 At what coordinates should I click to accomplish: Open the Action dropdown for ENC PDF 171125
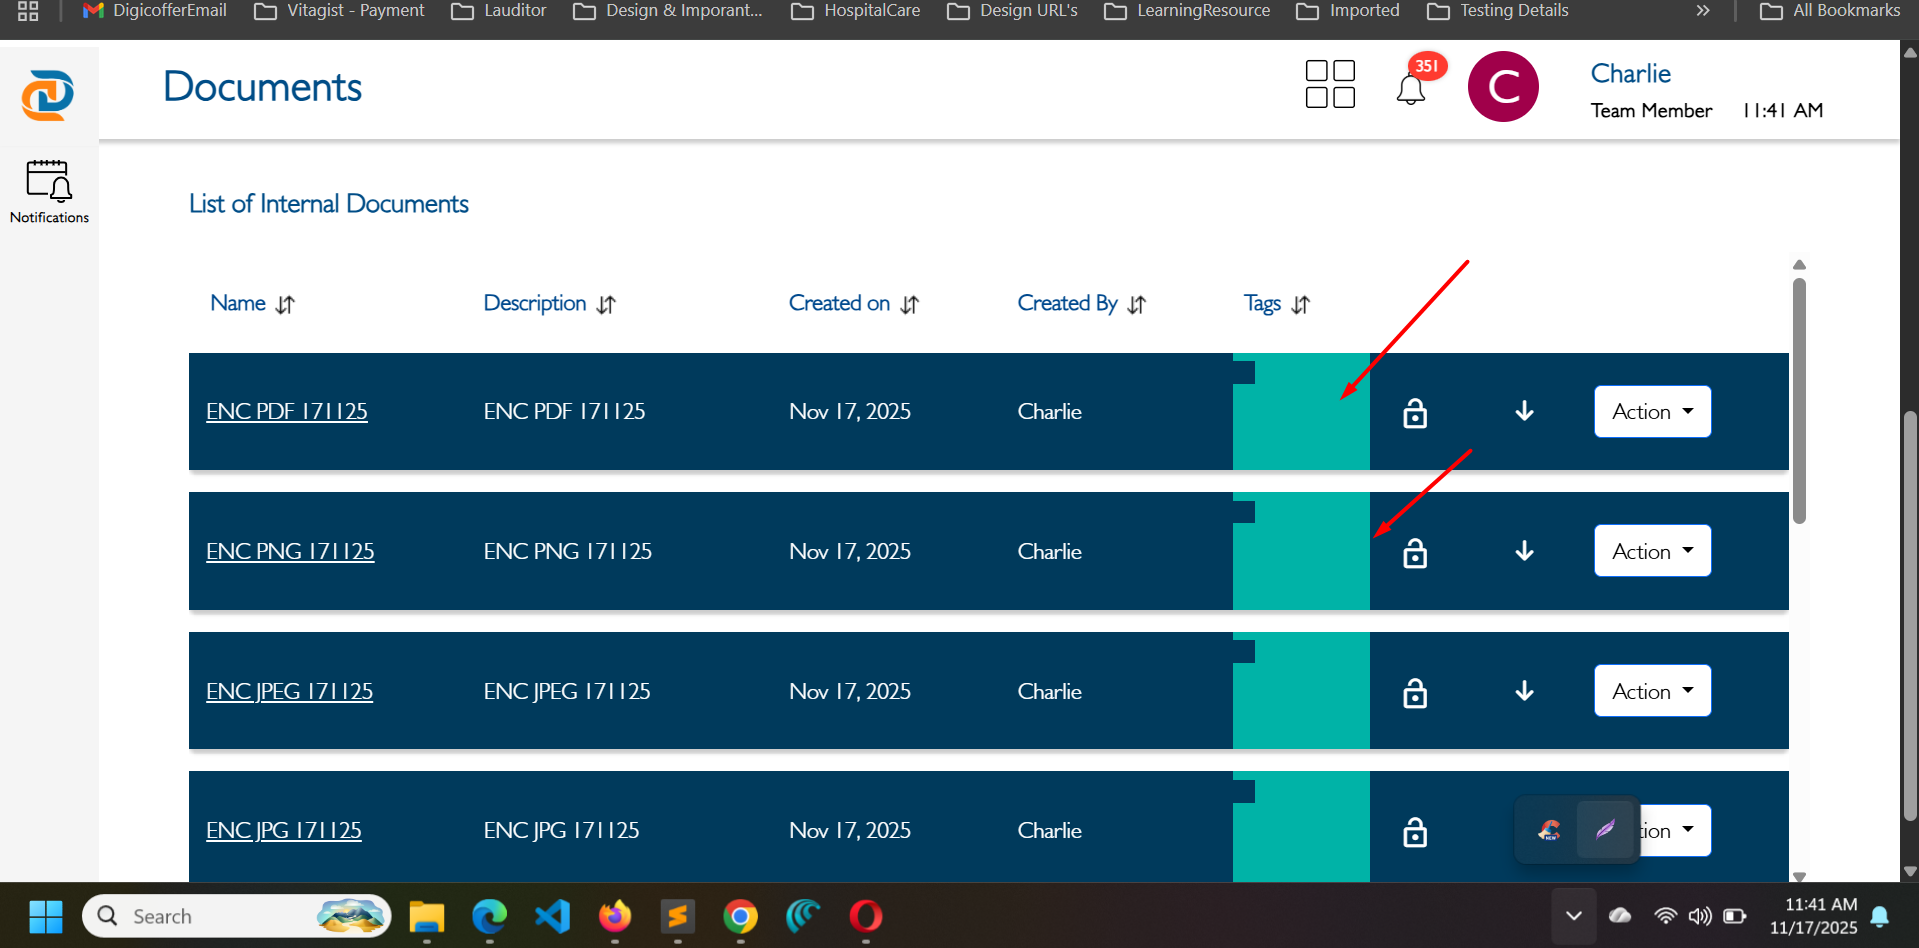coord(1651,411)
